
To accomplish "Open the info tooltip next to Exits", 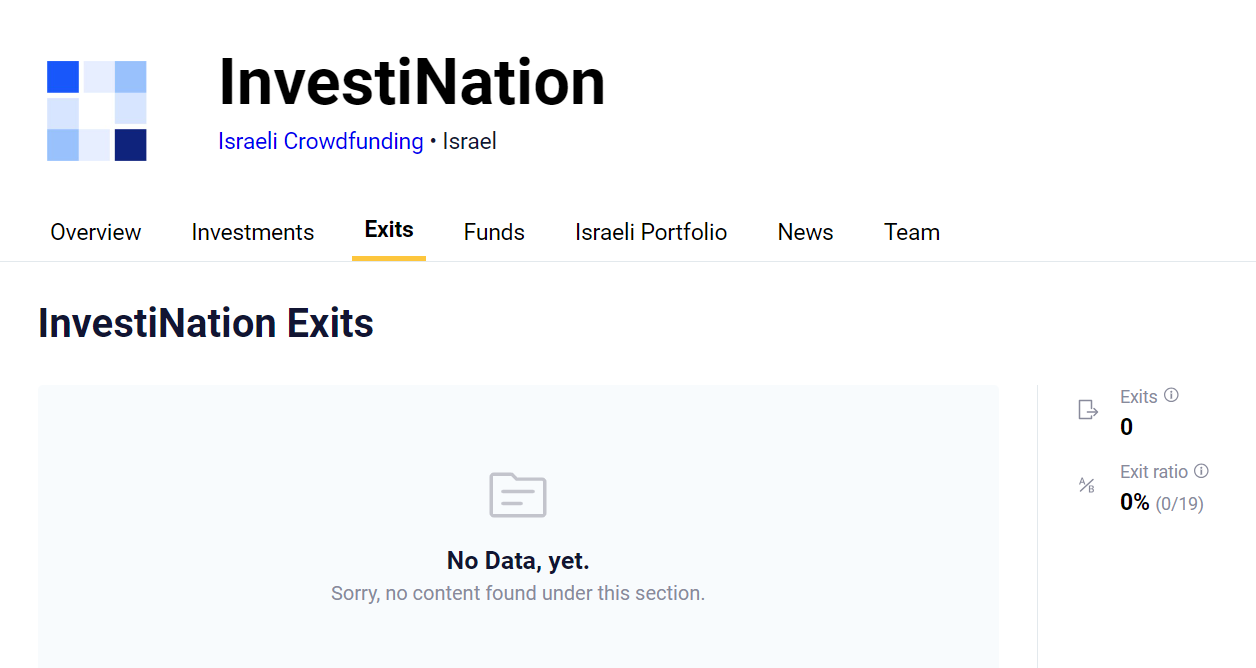I will 1171,395.
